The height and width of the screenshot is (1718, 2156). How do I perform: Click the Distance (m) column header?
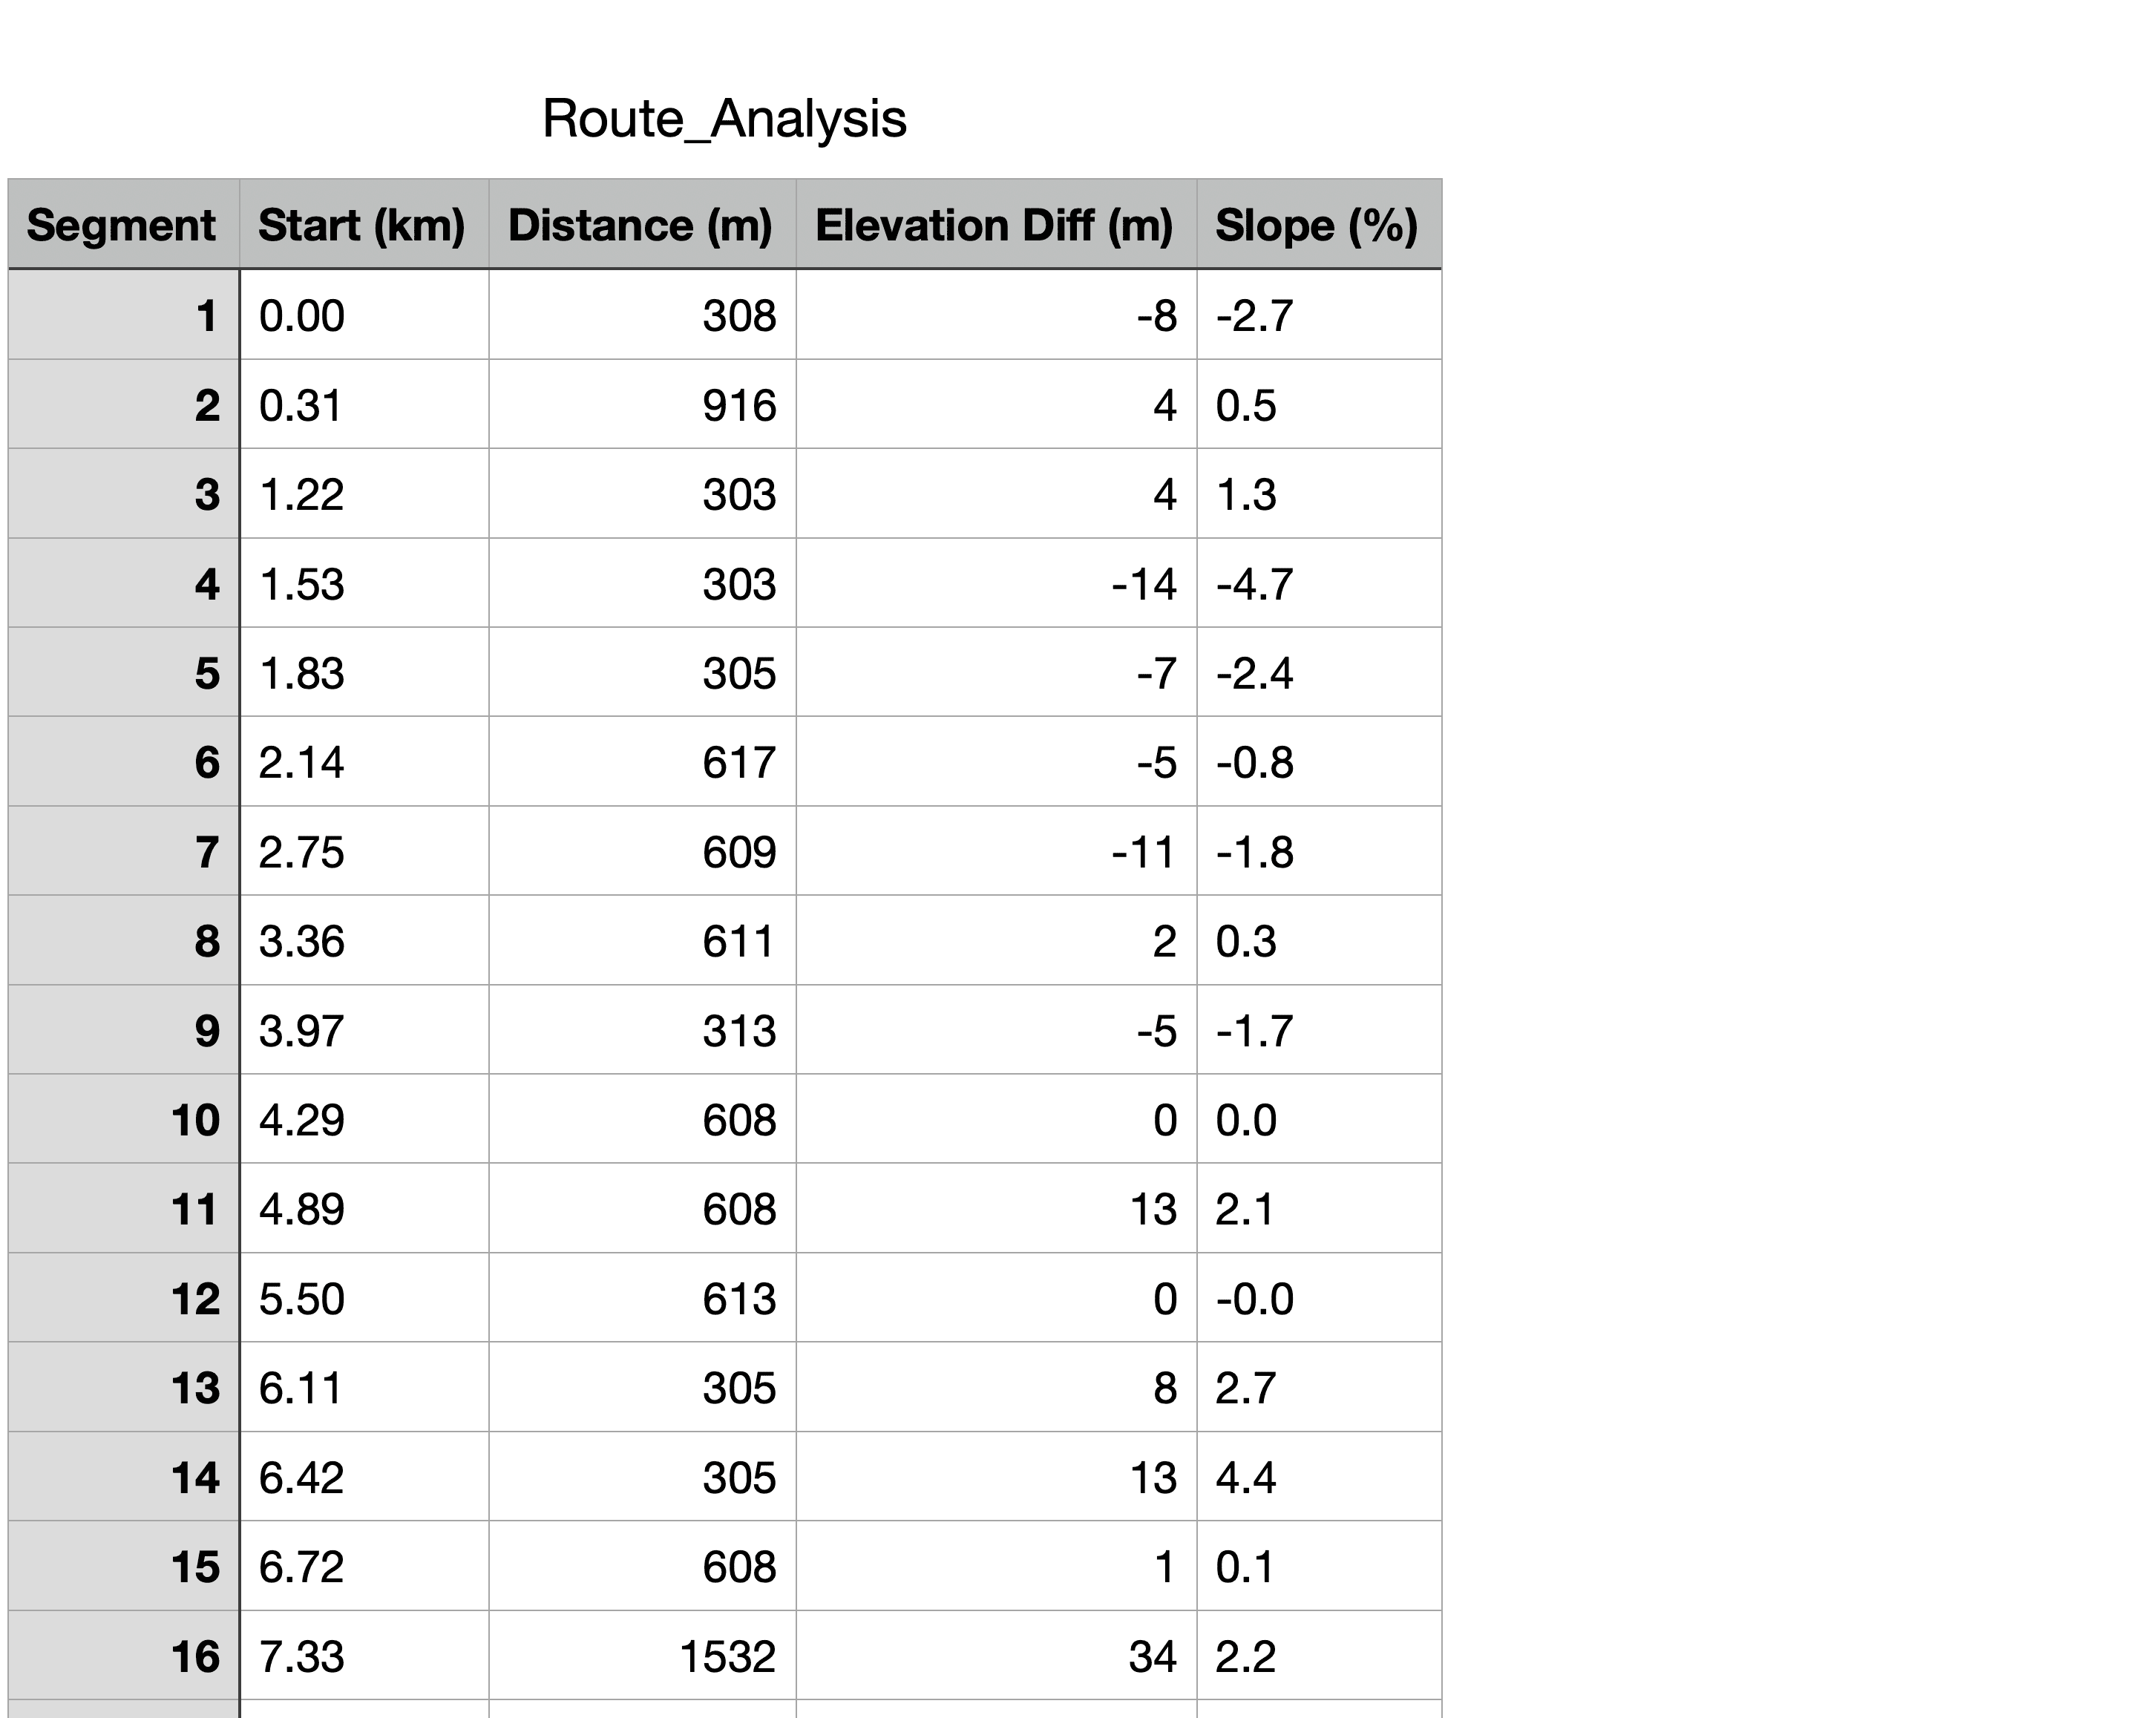641,225
